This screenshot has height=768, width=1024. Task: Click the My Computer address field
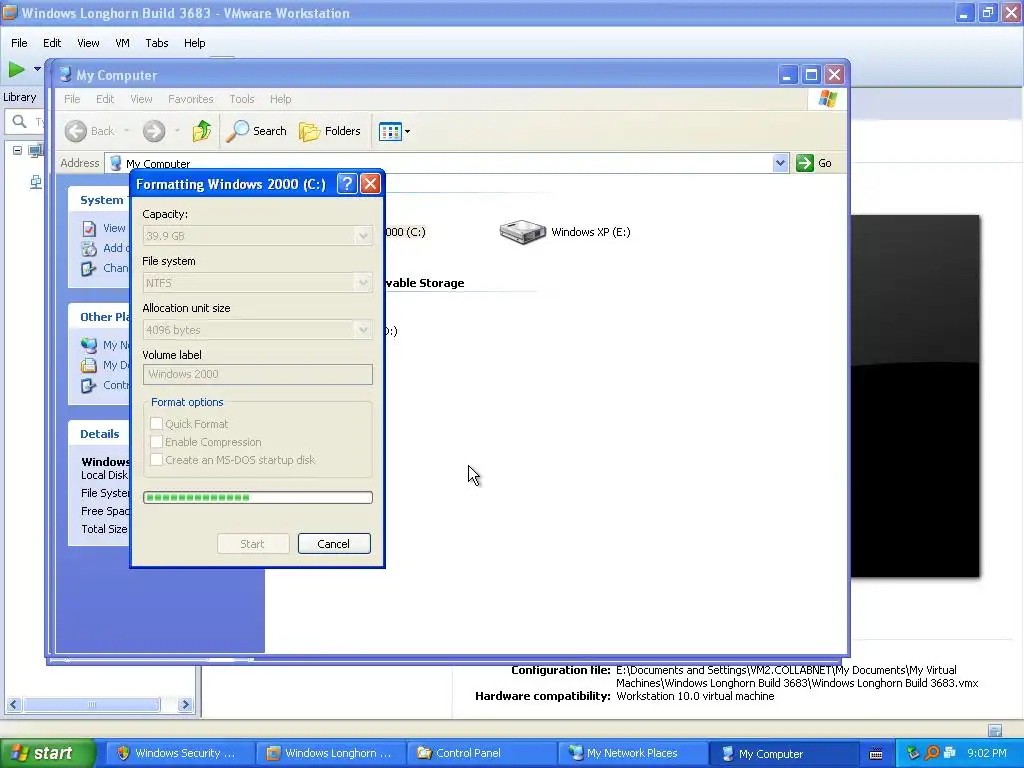[447, 163]
